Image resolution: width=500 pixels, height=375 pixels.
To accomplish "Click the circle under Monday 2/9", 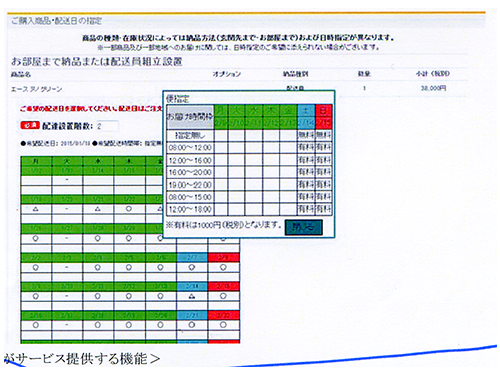I will 36,296.
